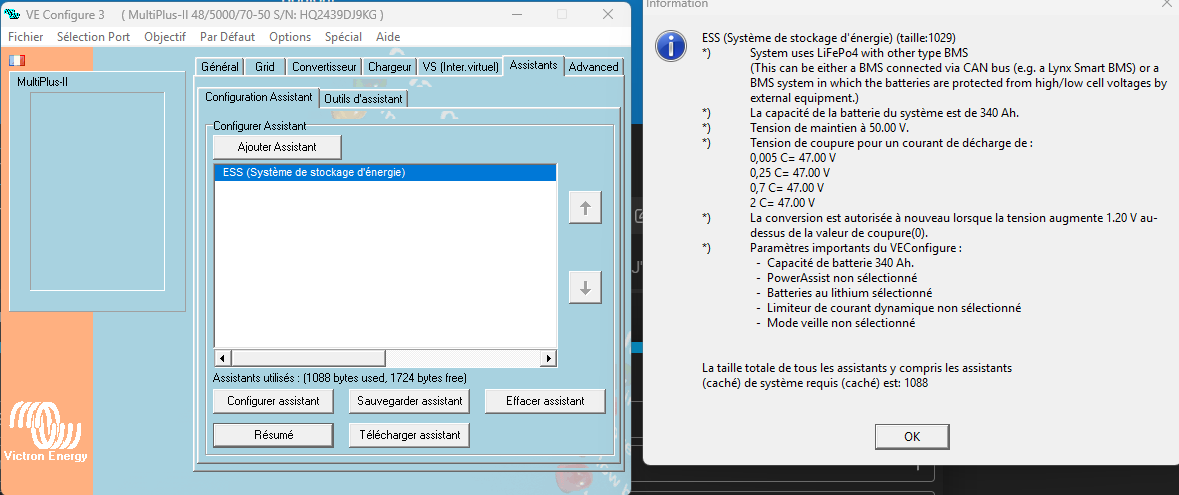The width and height of the screenshot is (1179, 495).
Task: Click the MultiPlus-II device panel label
Action: coord(42,82)
